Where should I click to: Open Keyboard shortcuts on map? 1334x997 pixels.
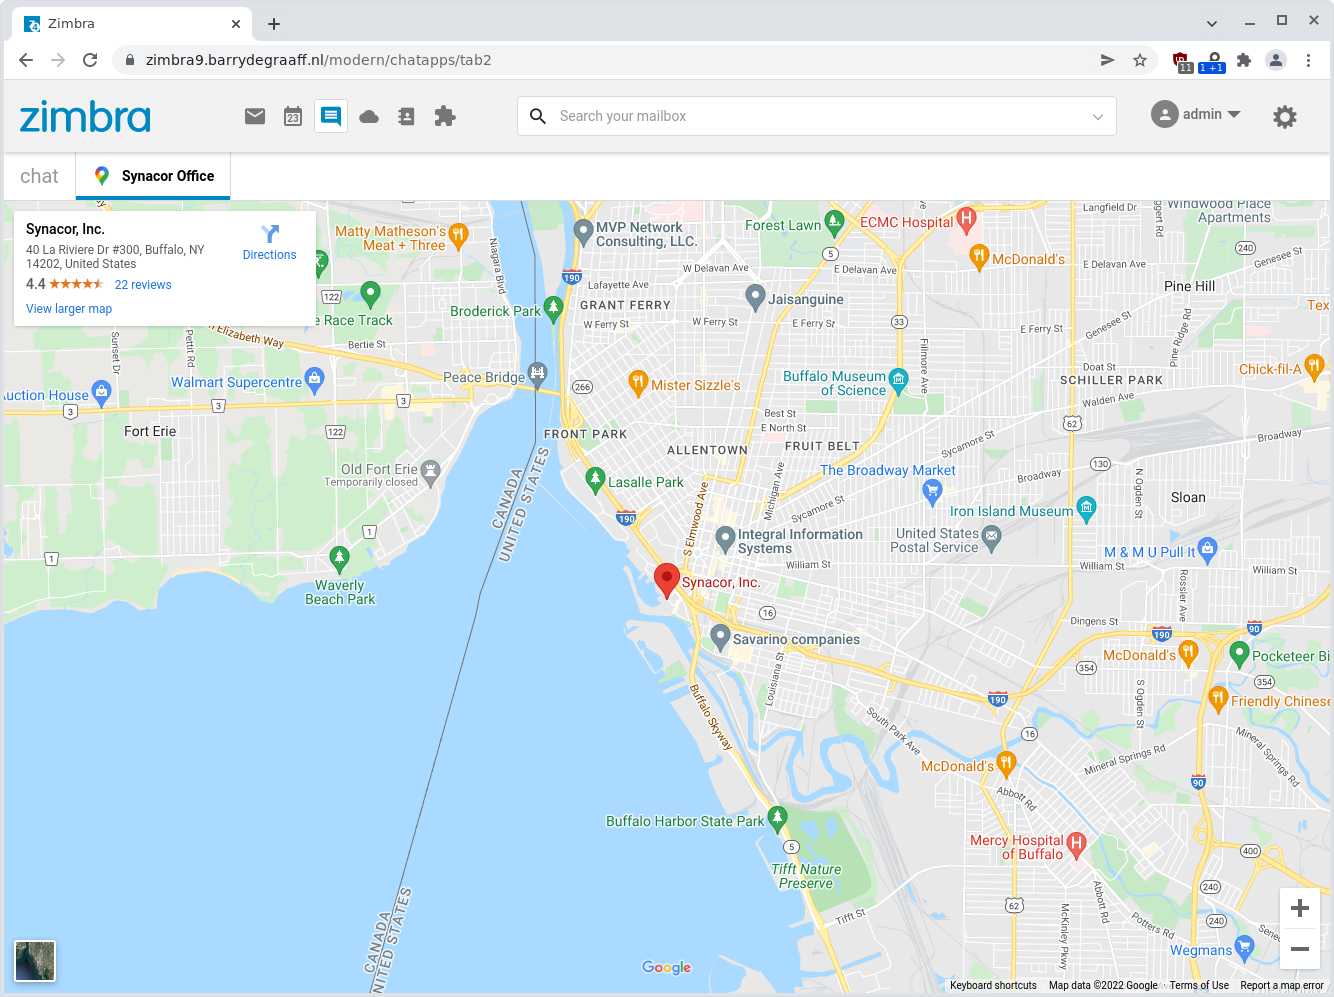[993, 985]
